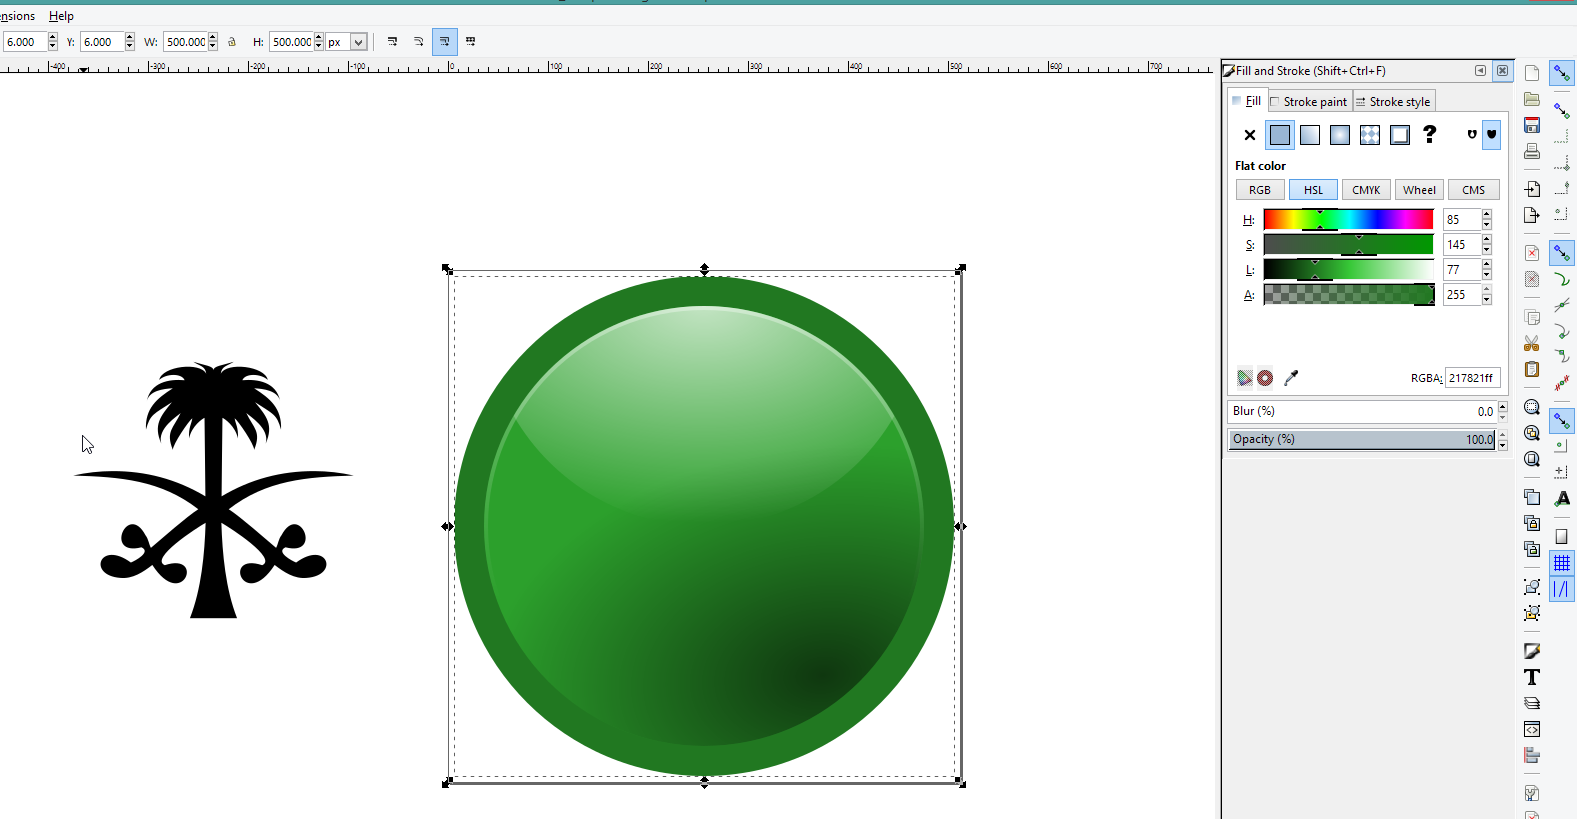Collapse the Fill and Stroke panel

[1480, 71]
